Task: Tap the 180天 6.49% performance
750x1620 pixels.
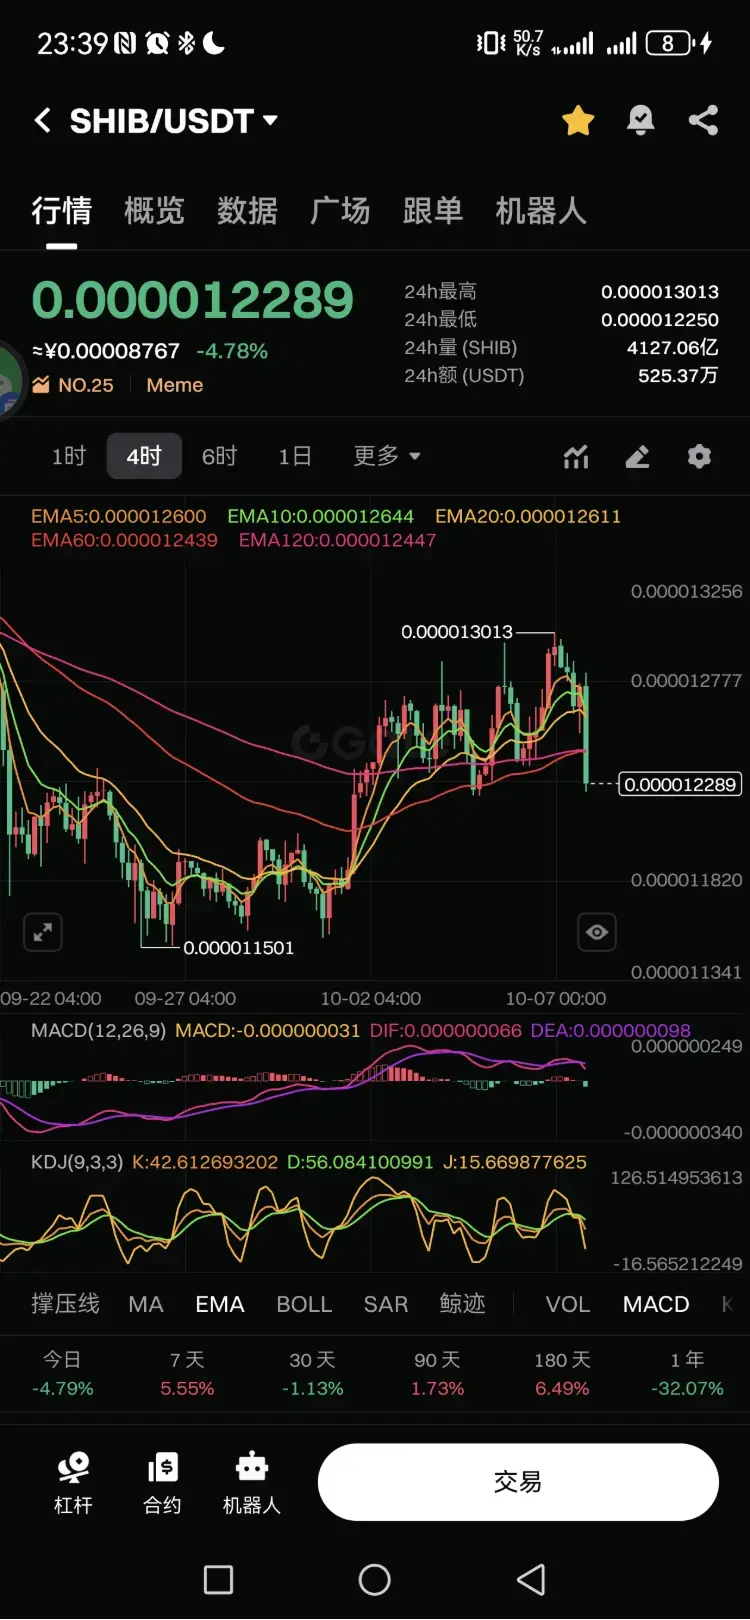Action: [x=562, y=1374]
